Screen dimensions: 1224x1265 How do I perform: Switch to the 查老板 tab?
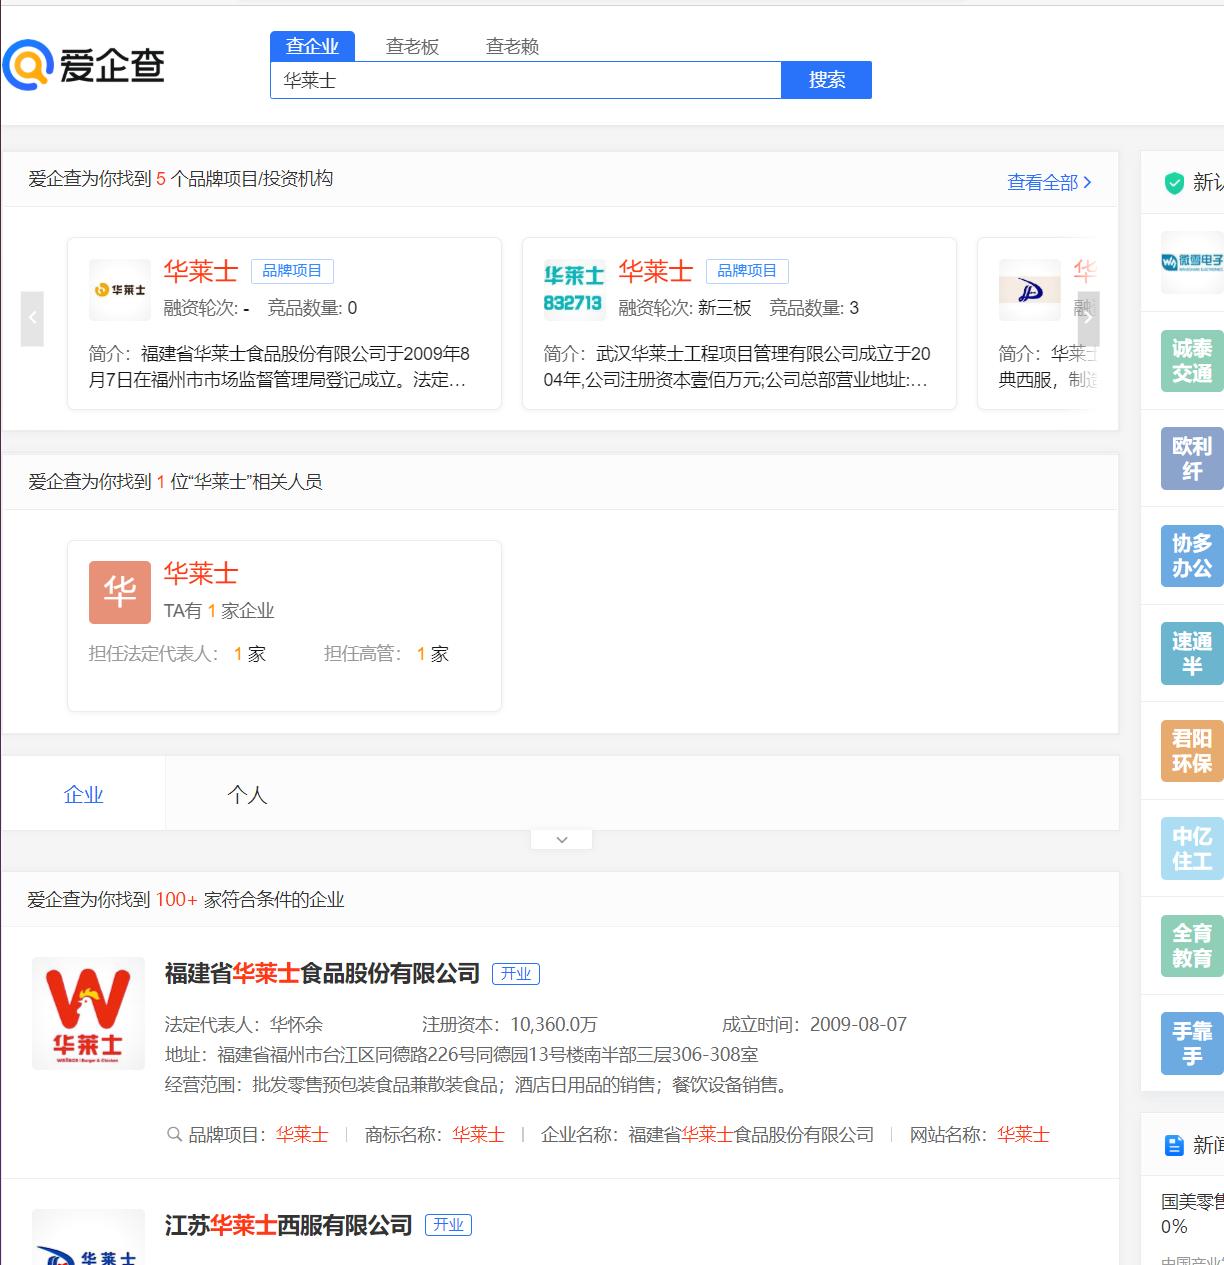[413, 46]
